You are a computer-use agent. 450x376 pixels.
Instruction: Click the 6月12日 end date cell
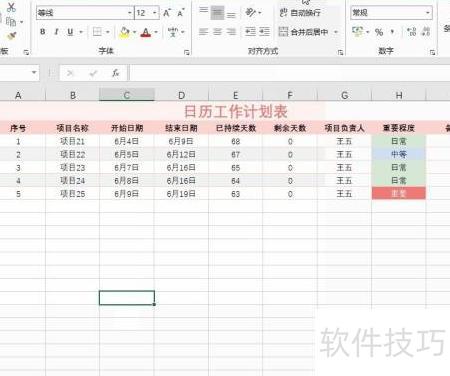181,154
